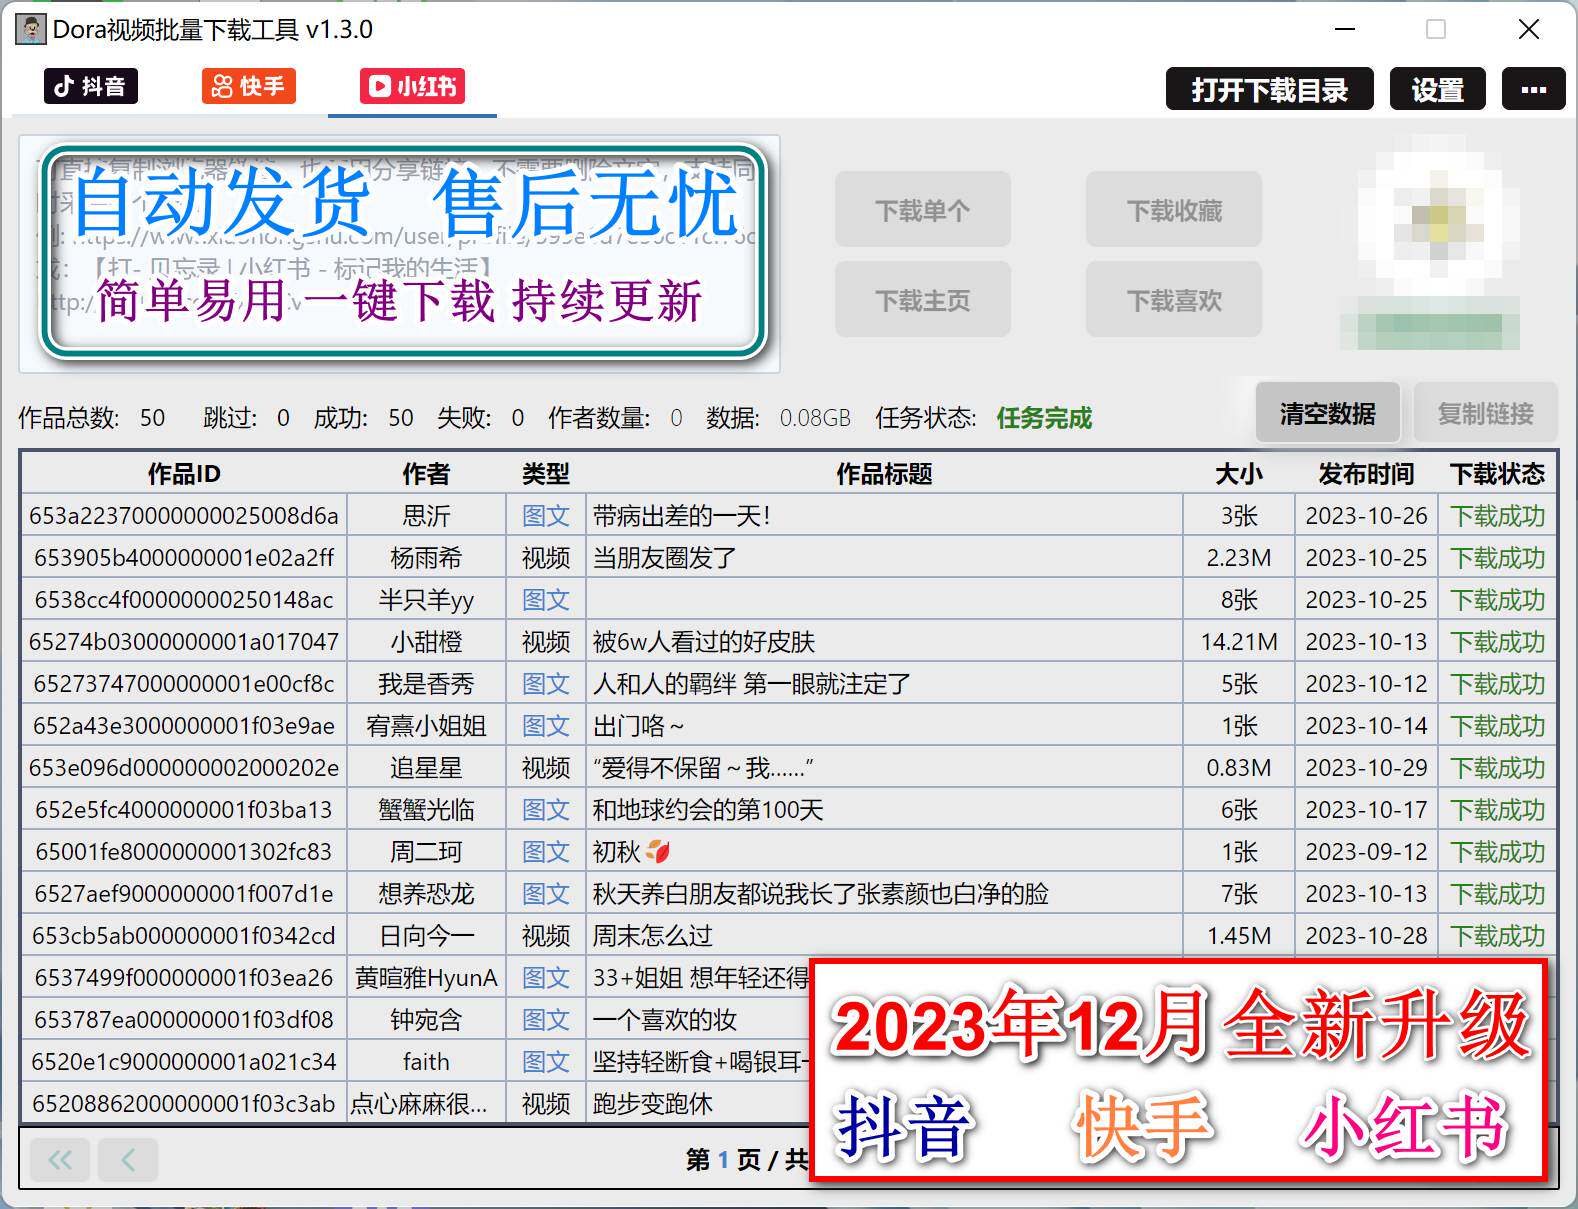Screen dimensions: 1578x1209
Task: Click the 复制链接 button
Action: [1485, 413]
